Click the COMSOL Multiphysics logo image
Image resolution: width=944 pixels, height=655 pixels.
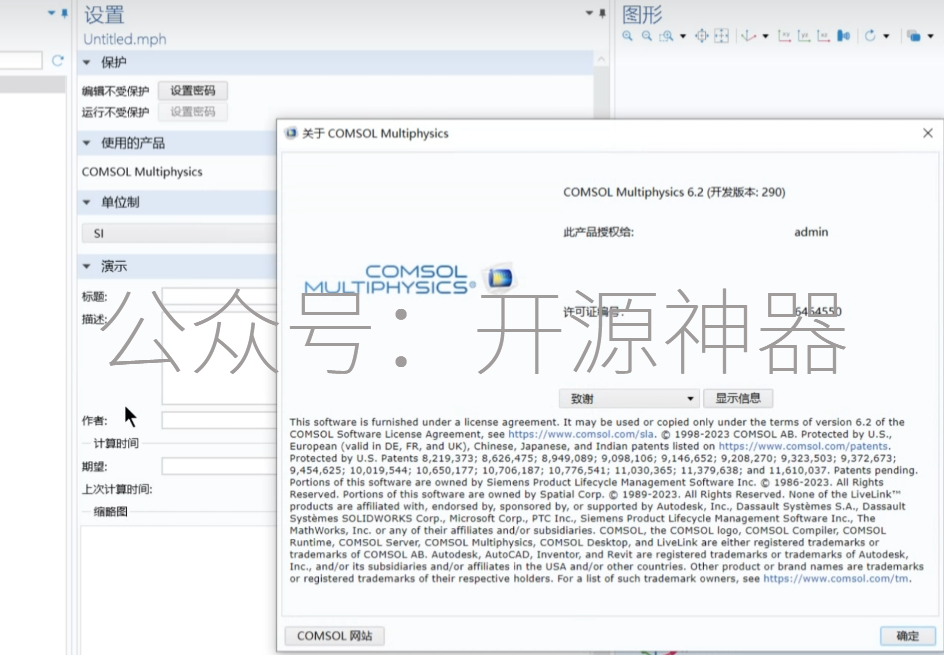(409, 279)
